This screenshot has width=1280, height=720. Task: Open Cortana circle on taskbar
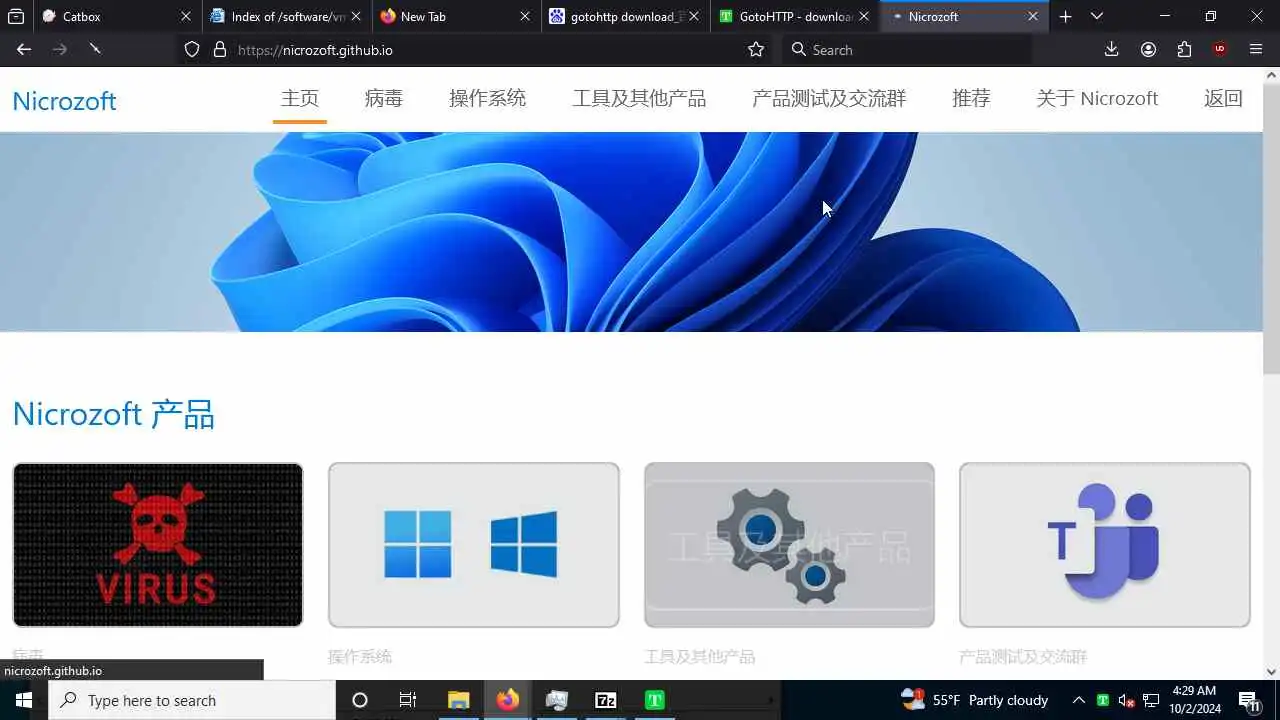pyautogui.click(x=360, y=700)
